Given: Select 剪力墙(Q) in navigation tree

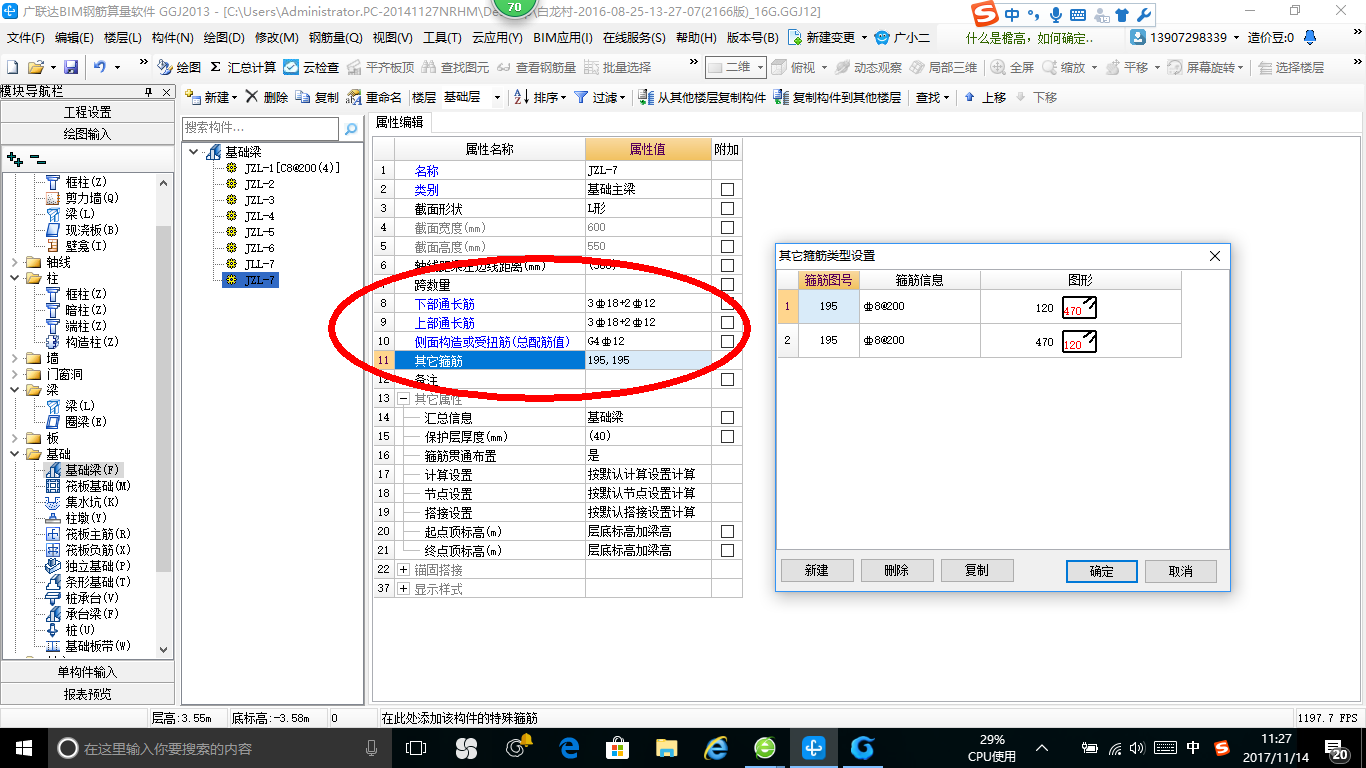Looking at the screenshot, I should click(91, 198).
